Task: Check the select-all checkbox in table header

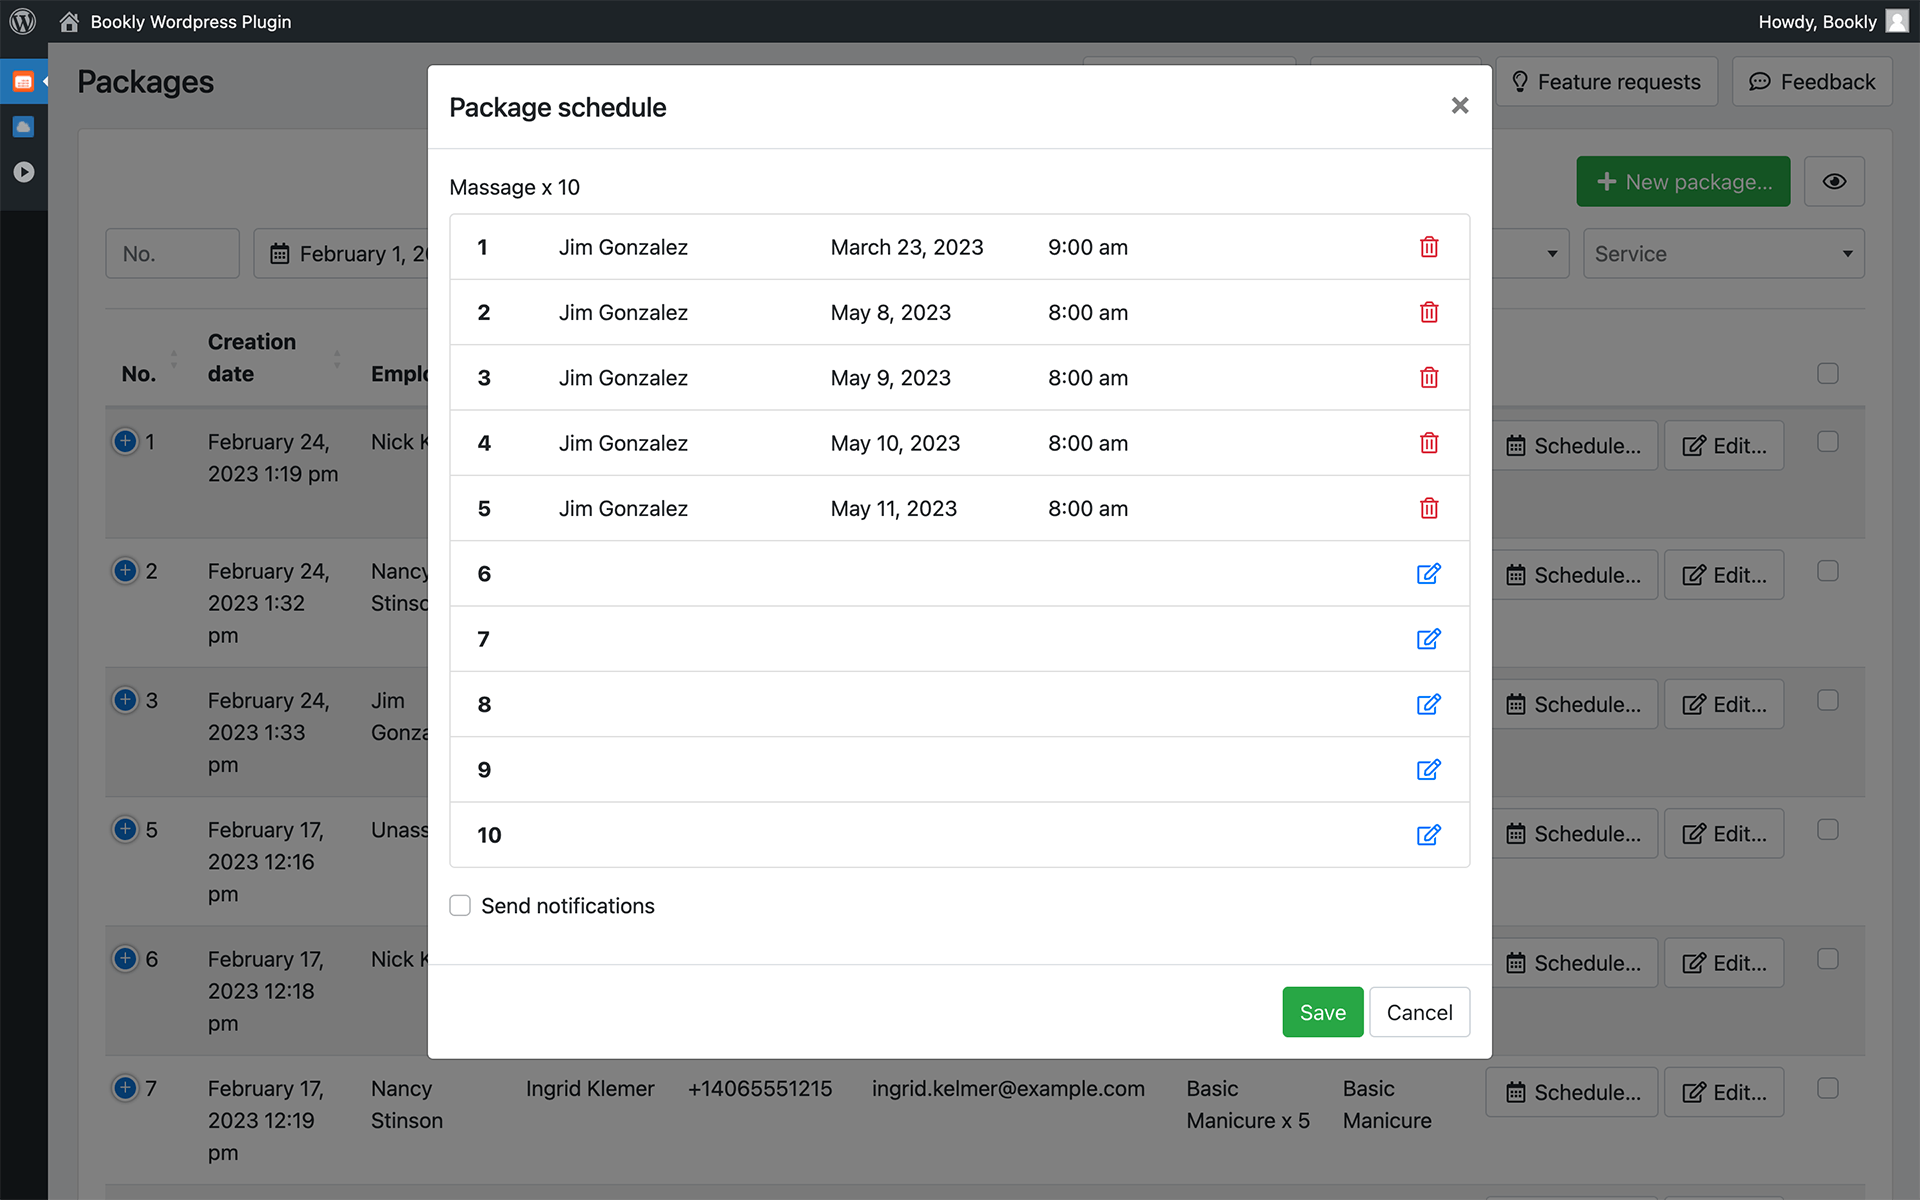Action: 1827,373
